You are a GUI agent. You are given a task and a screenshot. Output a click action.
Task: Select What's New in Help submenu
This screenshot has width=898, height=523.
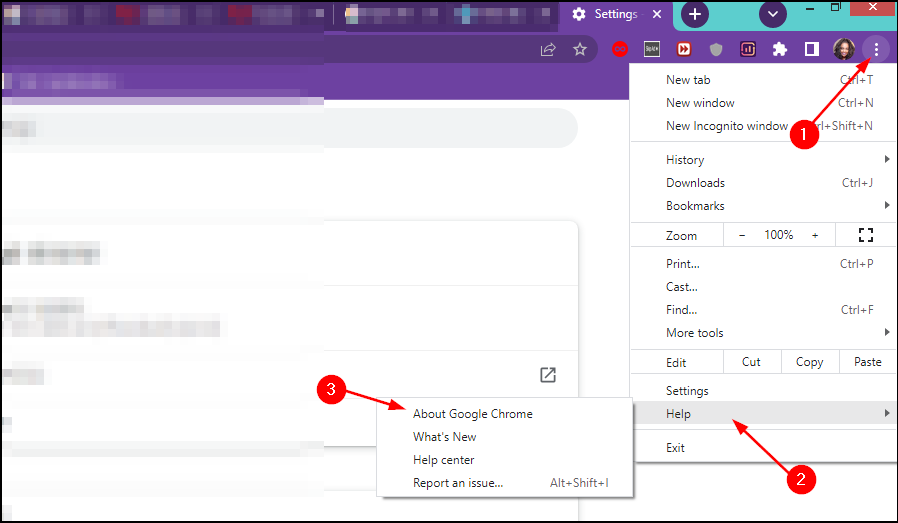coord(505,437)
